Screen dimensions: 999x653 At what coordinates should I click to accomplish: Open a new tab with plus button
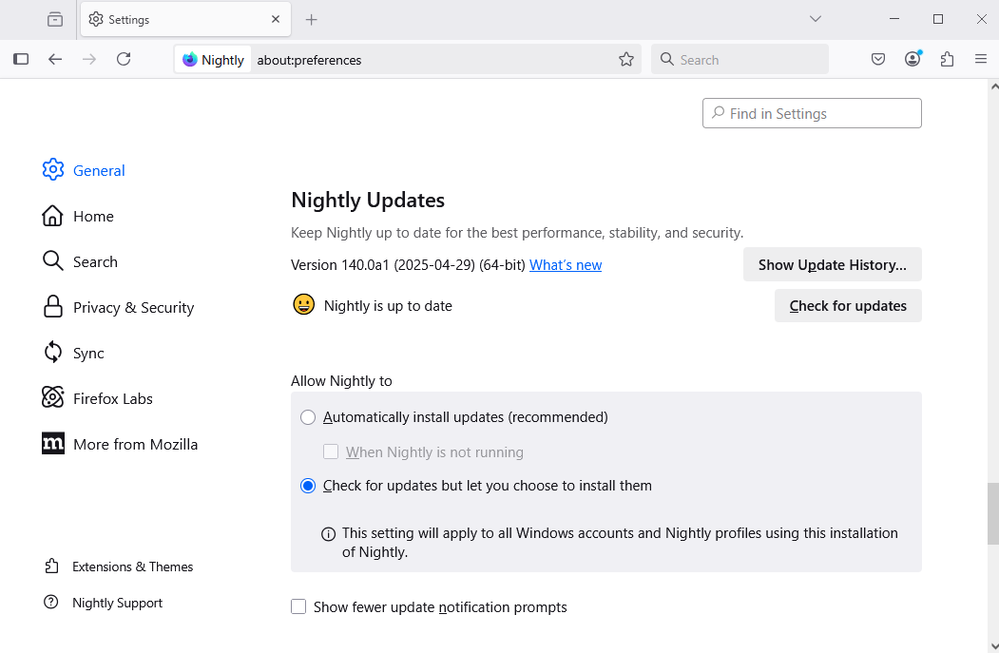[x=311, y=19]
